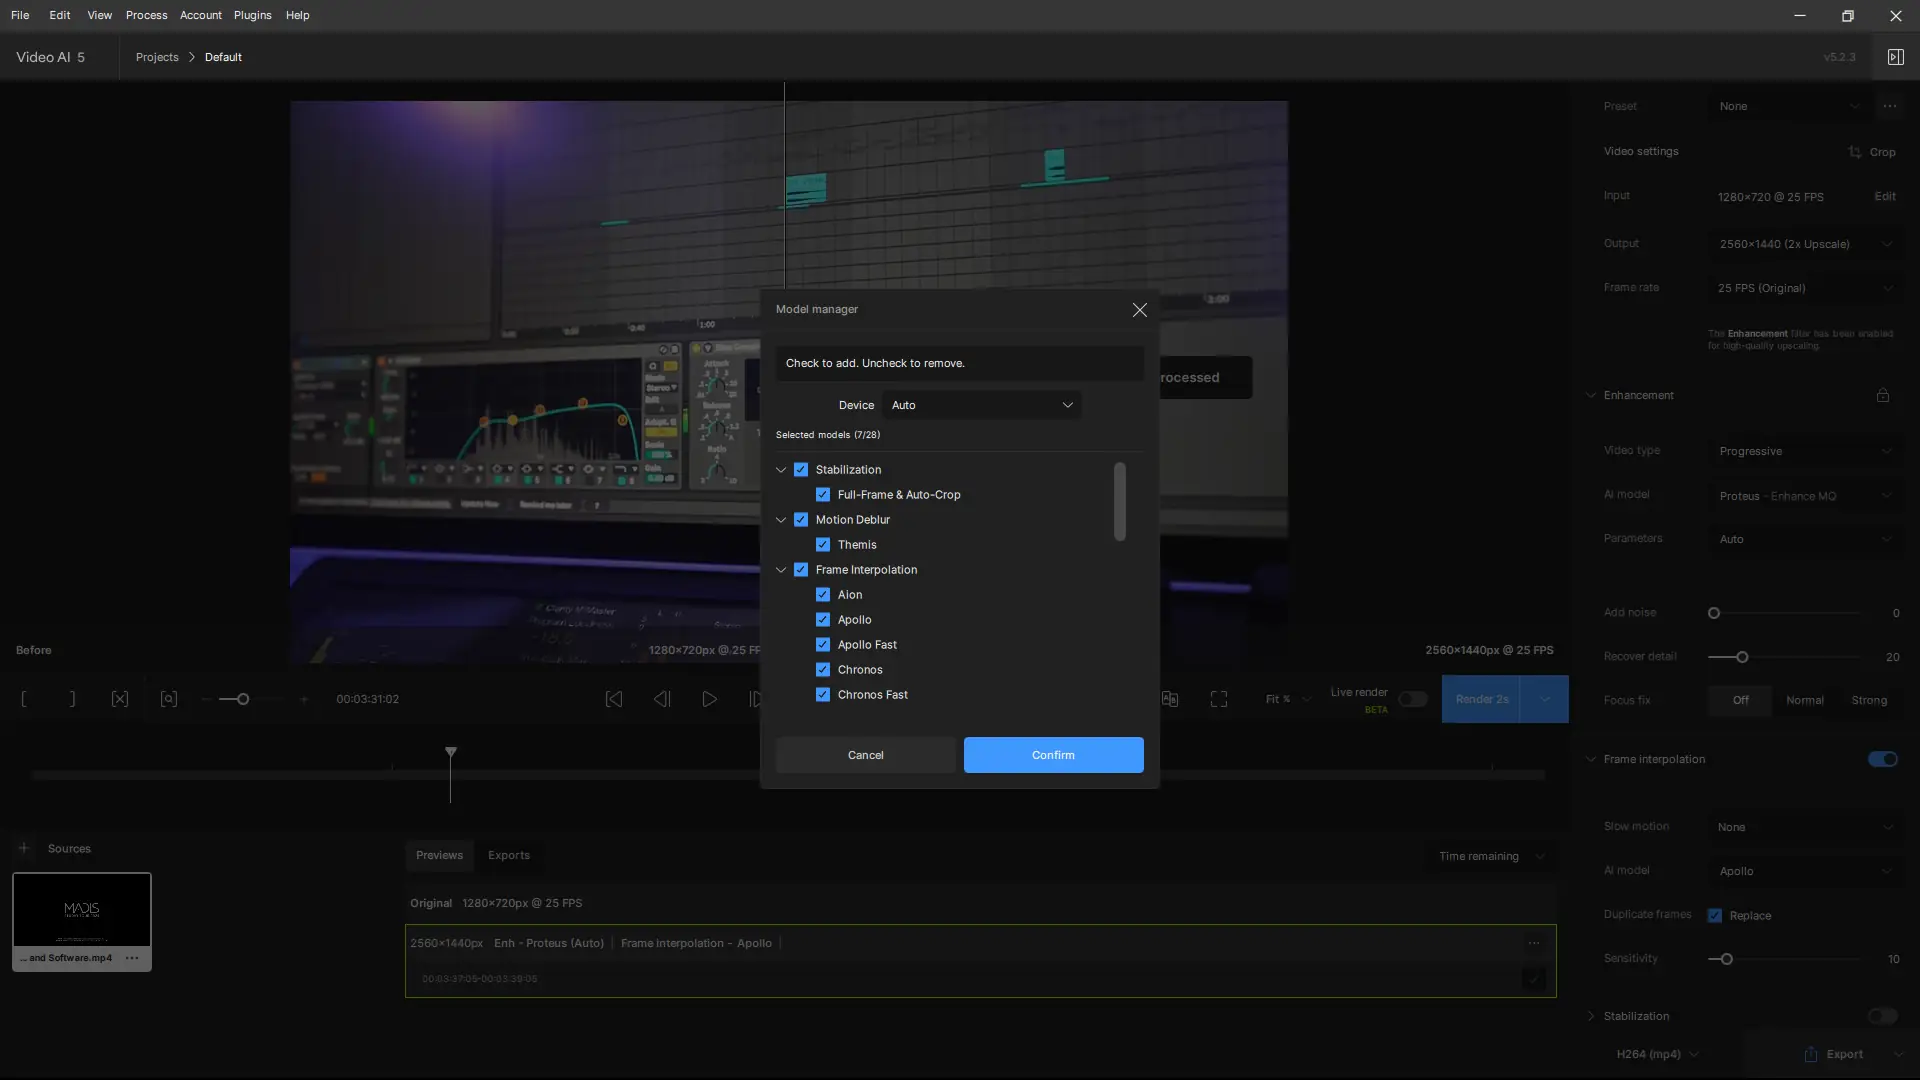The image size is (1920, 1080).
Task: Click the Crop icon in Video settings
Action: tap(1855, 152)
